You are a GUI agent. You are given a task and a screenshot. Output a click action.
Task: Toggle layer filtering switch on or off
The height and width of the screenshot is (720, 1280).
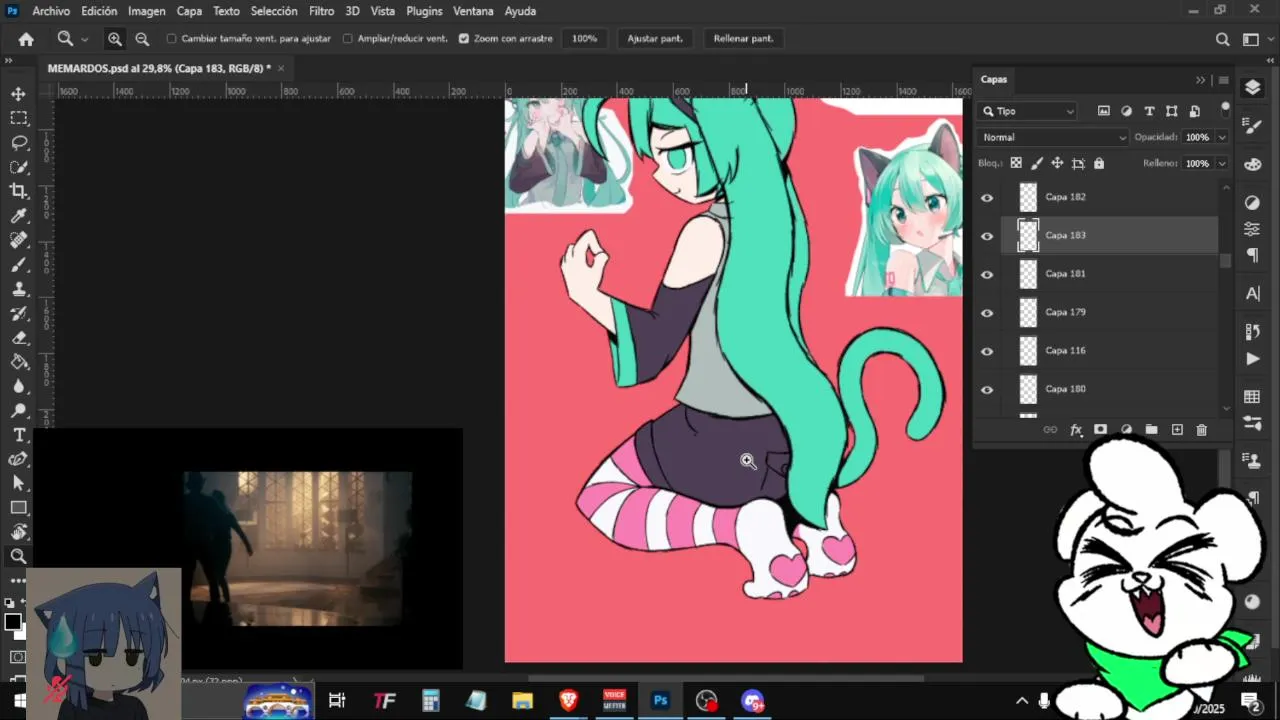[x=1225, y=109]
